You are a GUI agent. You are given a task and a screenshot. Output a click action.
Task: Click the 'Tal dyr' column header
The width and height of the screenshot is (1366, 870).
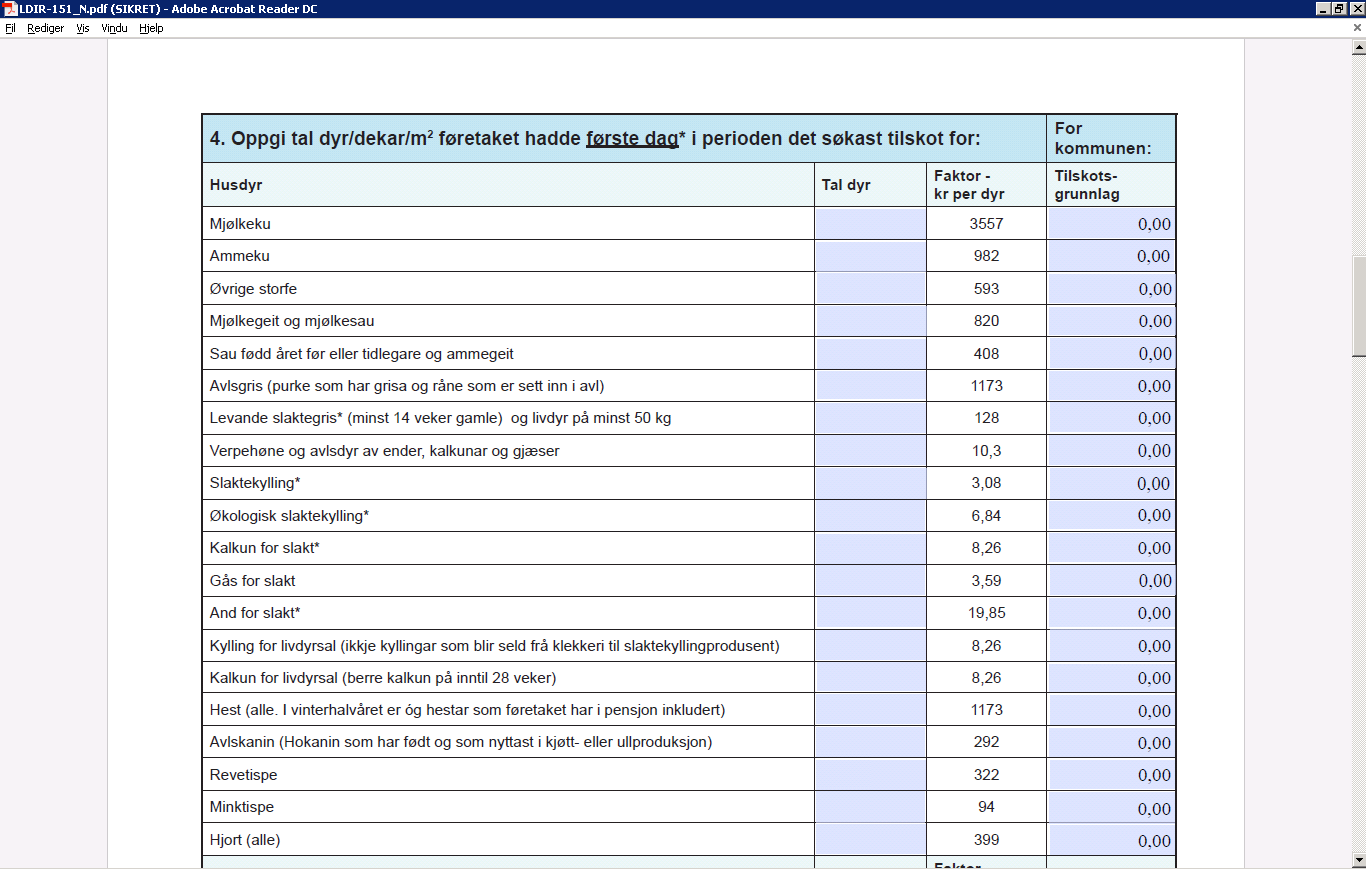[x=846, y=185]
